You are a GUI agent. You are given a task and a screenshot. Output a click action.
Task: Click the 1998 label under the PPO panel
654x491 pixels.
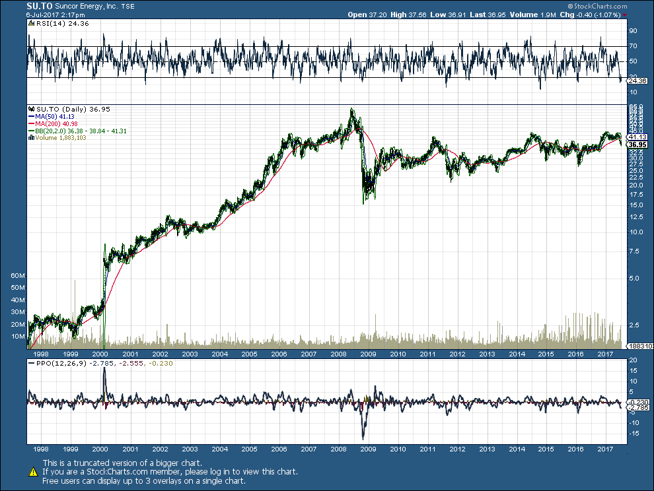41,450
